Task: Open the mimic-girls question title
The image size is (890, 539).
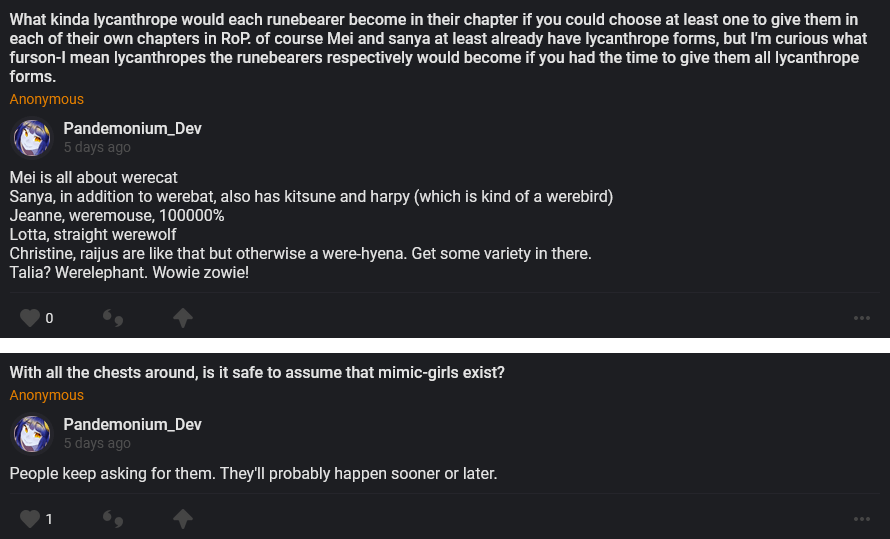Action: (257, 372)
